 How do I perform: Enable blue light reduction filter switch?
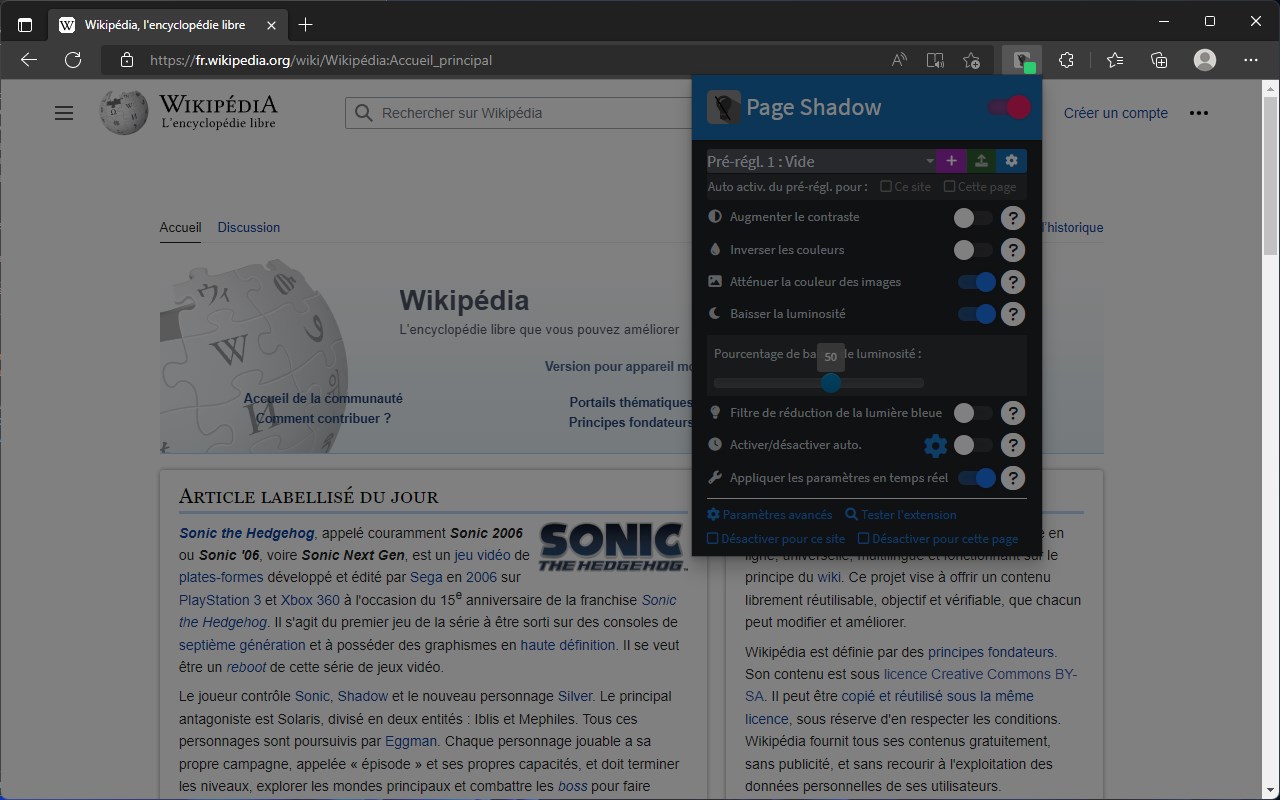(973, 413)
